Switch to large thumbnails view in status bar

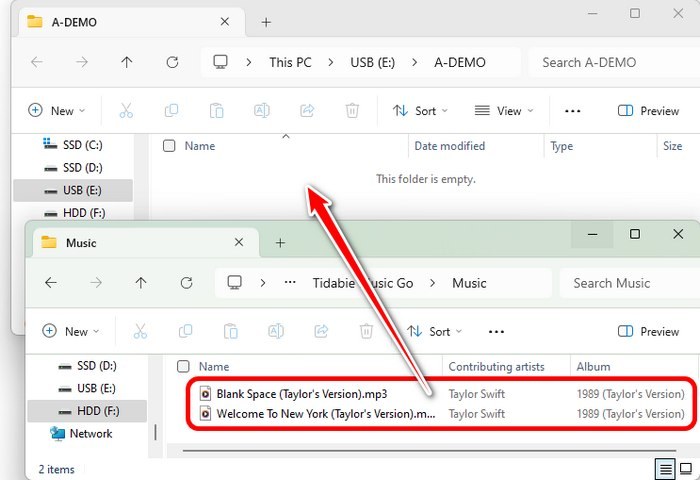coord(687,468)
